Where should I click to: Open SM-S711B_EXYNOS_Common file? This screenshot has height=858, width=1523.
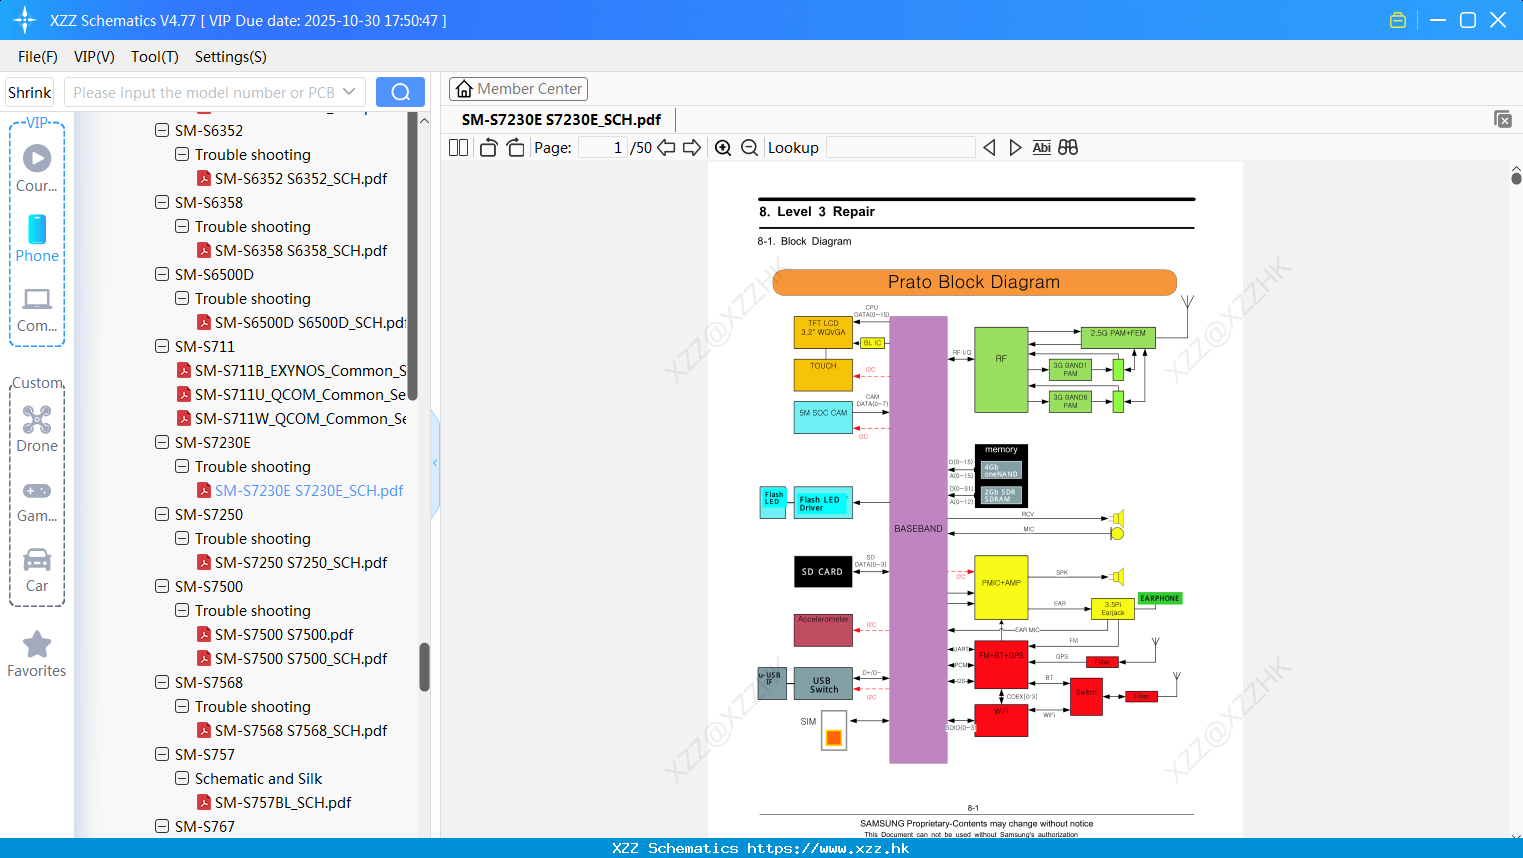(x=300, y=370)
